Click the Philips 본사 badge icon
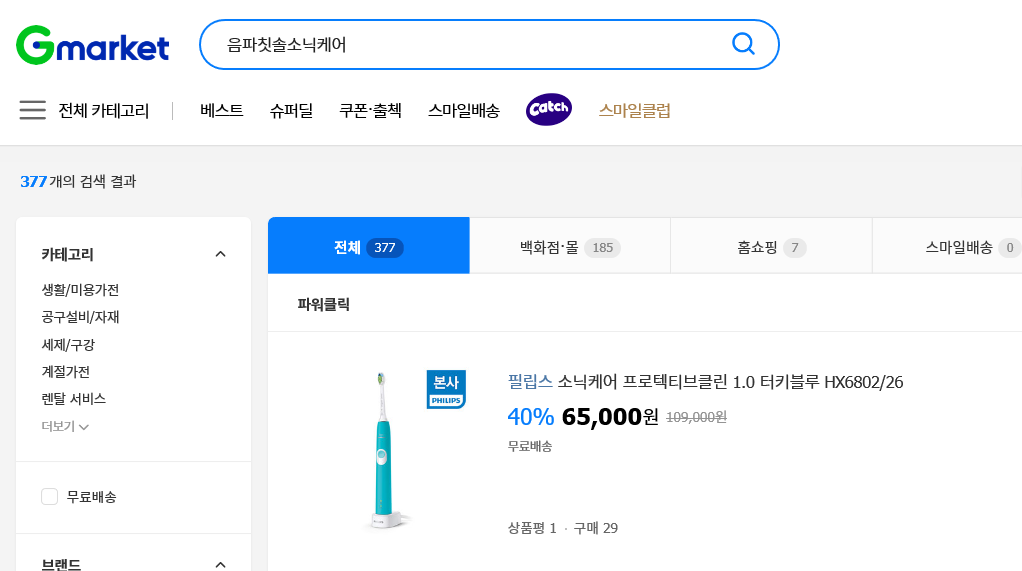 445,389
